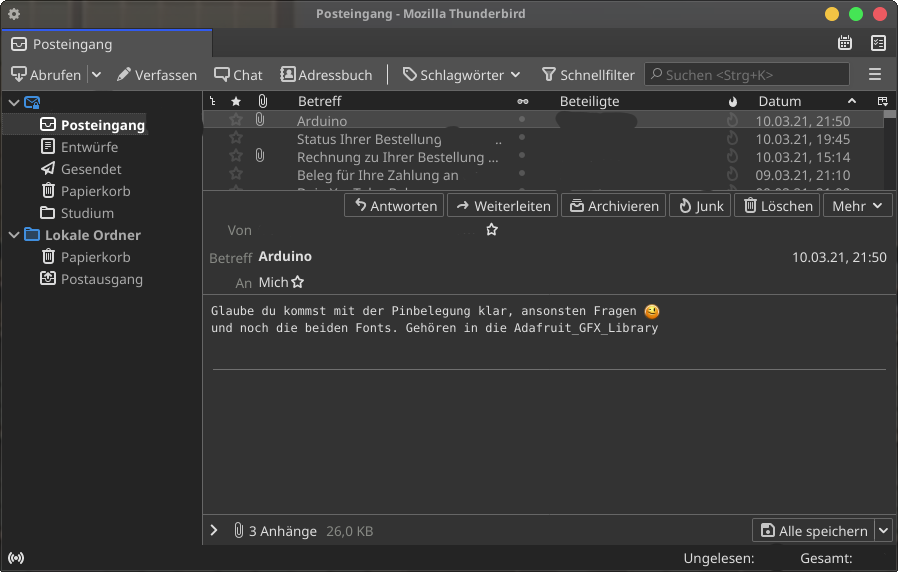
Task: Click Alle speichern button
Action: pos(813,531)
